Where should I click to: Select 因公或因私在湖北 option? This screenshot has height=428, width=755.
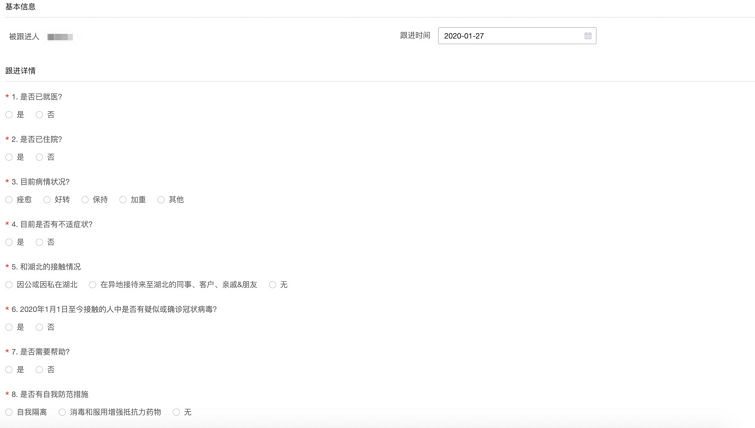[x=9, y=285]
